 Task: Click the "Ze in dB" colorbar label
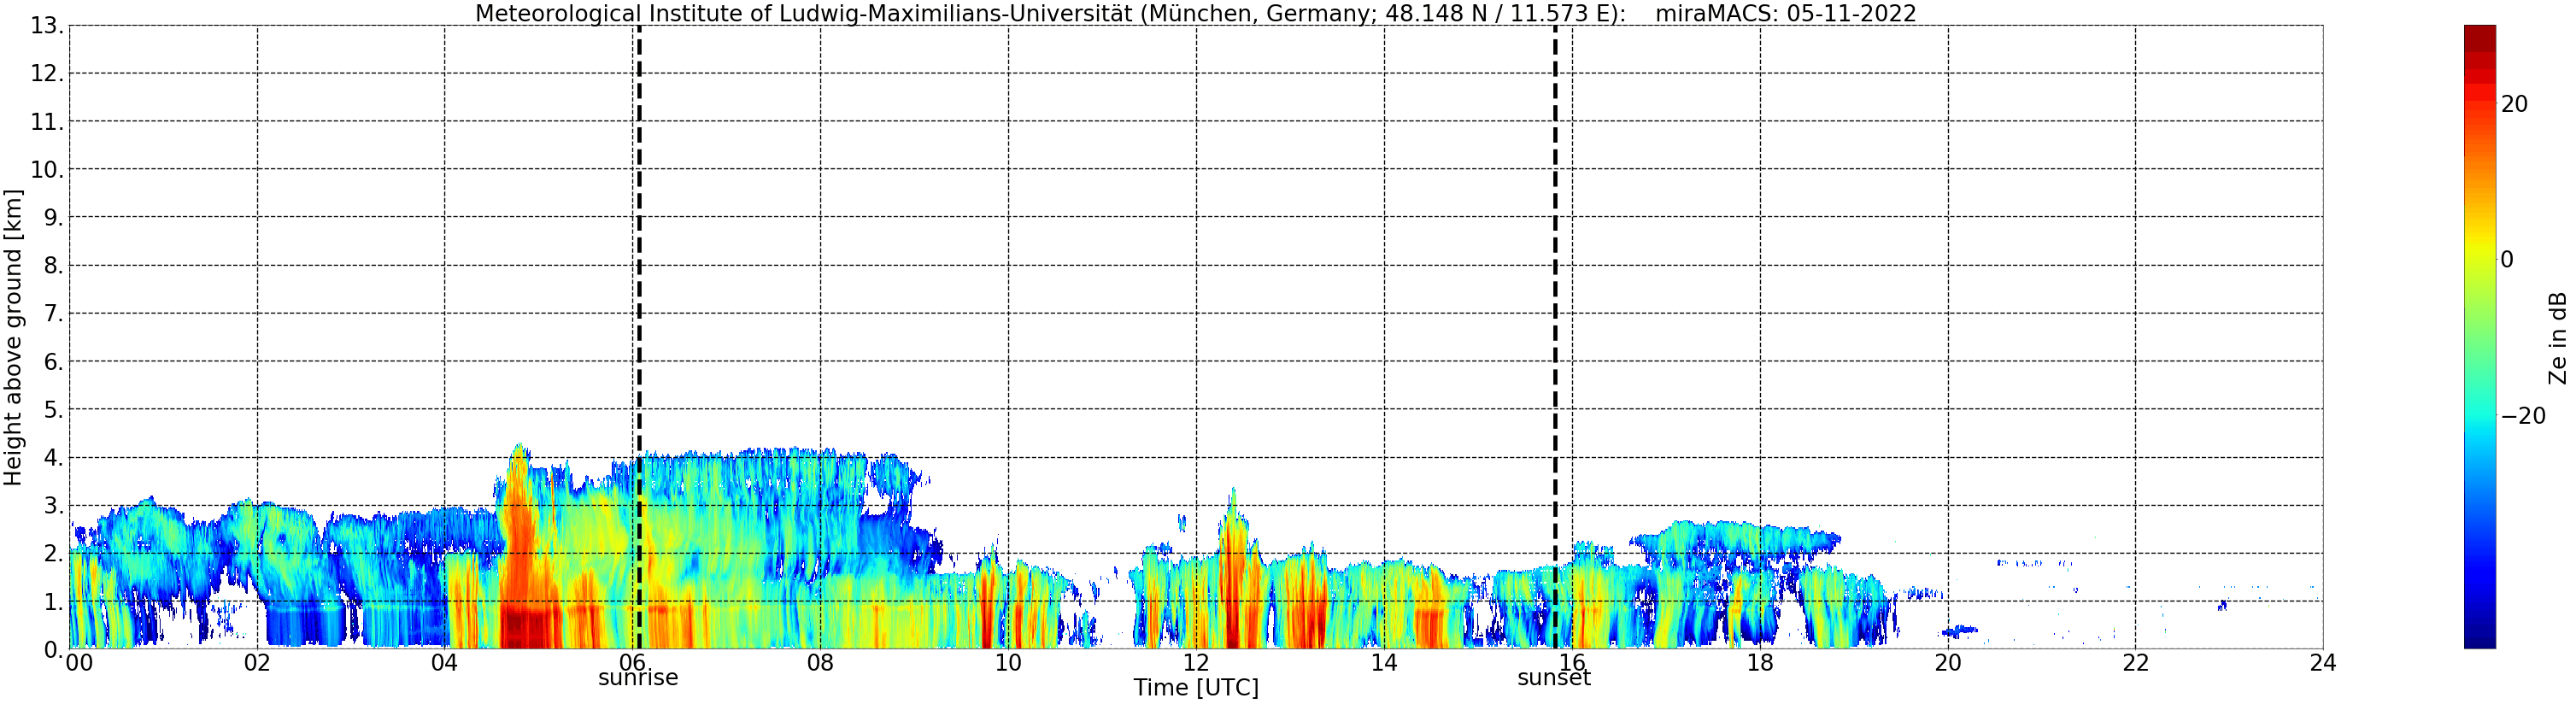pos(2557,338)
